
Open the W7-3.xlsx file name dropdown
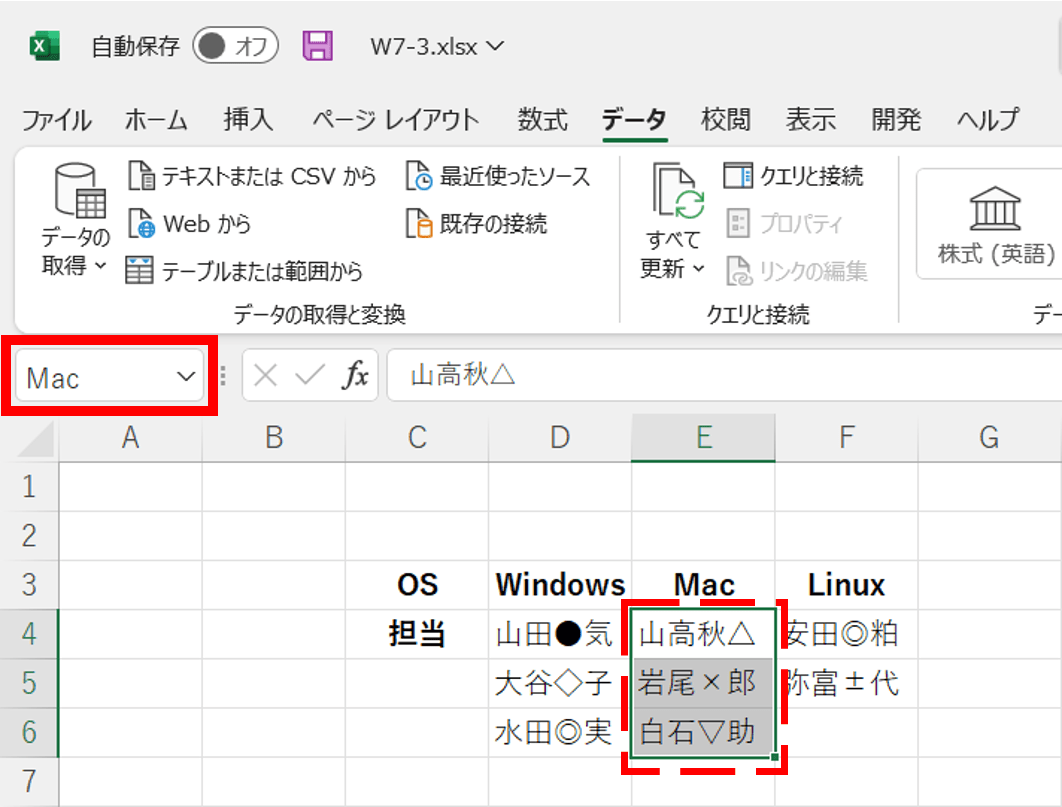437,46
